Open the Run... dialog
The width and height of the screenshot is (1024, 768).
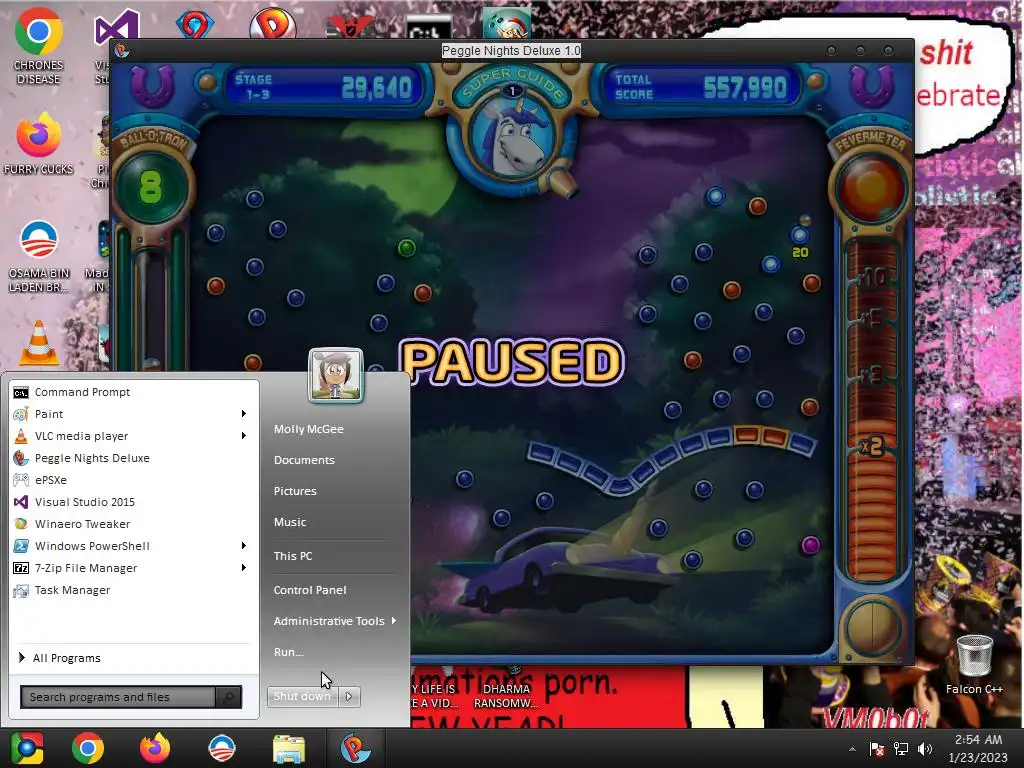point(288,652)
